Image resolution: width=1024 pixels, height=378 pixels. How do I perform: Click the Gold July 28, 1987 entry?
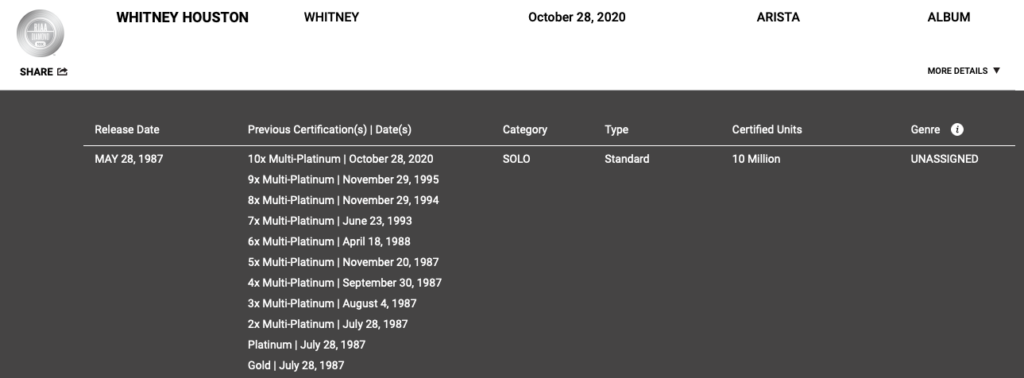tap(296, 365)
